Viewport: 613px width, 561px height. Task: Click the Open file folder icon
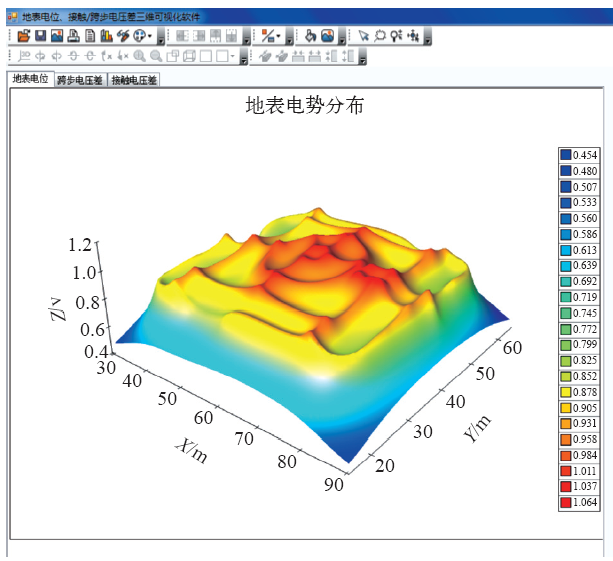23,36
